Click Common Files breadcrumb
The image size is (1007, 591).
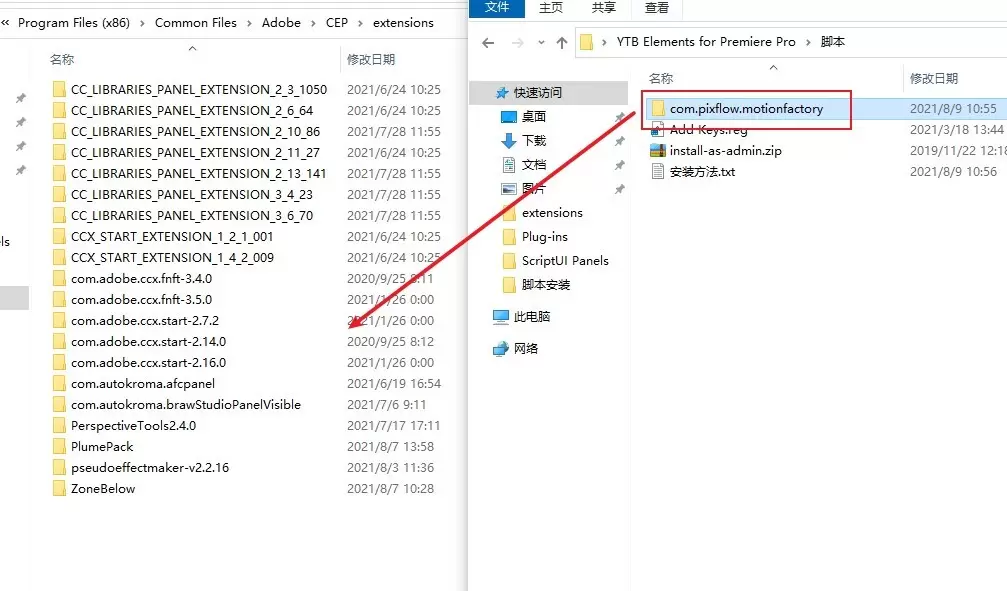[195, 23]
